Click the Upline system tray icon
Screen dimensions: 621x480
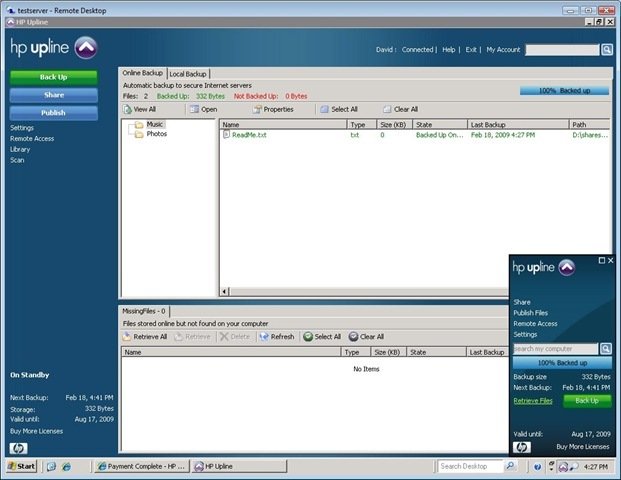pos(563,467)
